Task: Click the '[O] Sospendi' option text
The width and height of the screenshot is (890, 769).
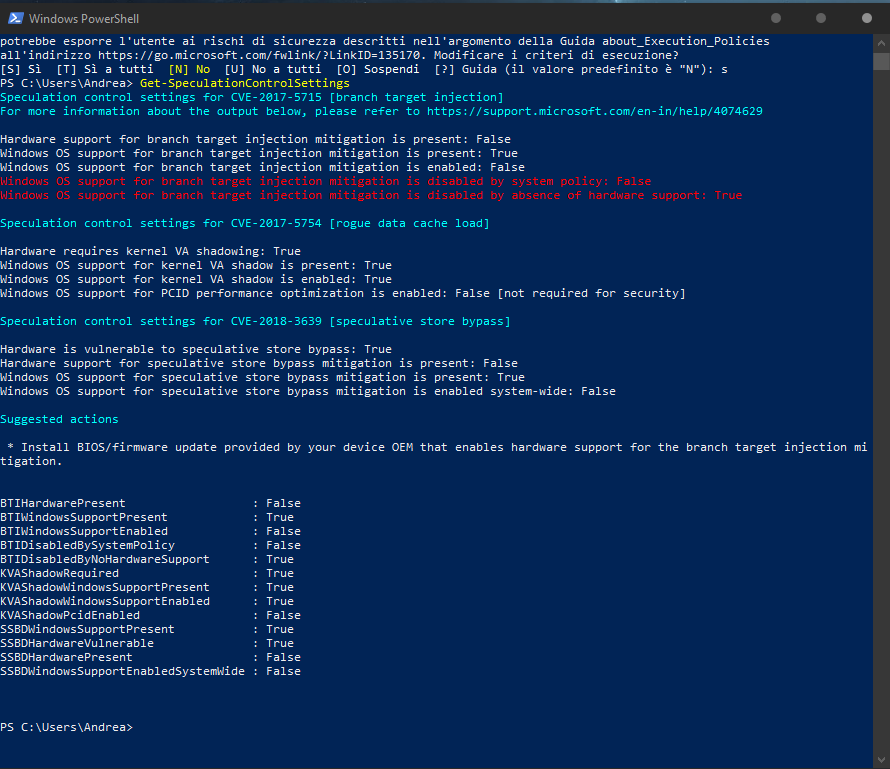Action: tap(378, 69)
